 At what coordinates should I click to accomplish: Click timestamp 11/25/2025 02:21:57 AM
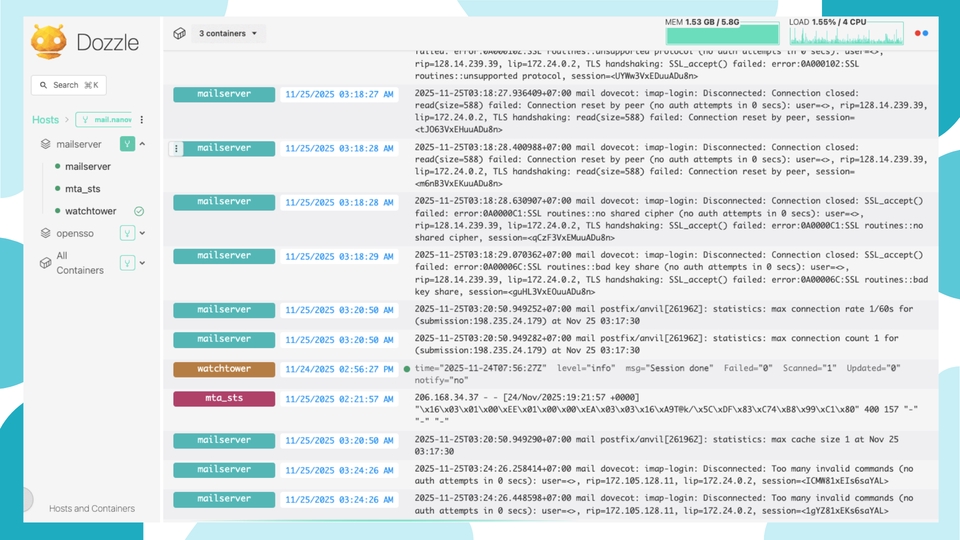pyautogui.click(x=339, y=399)
